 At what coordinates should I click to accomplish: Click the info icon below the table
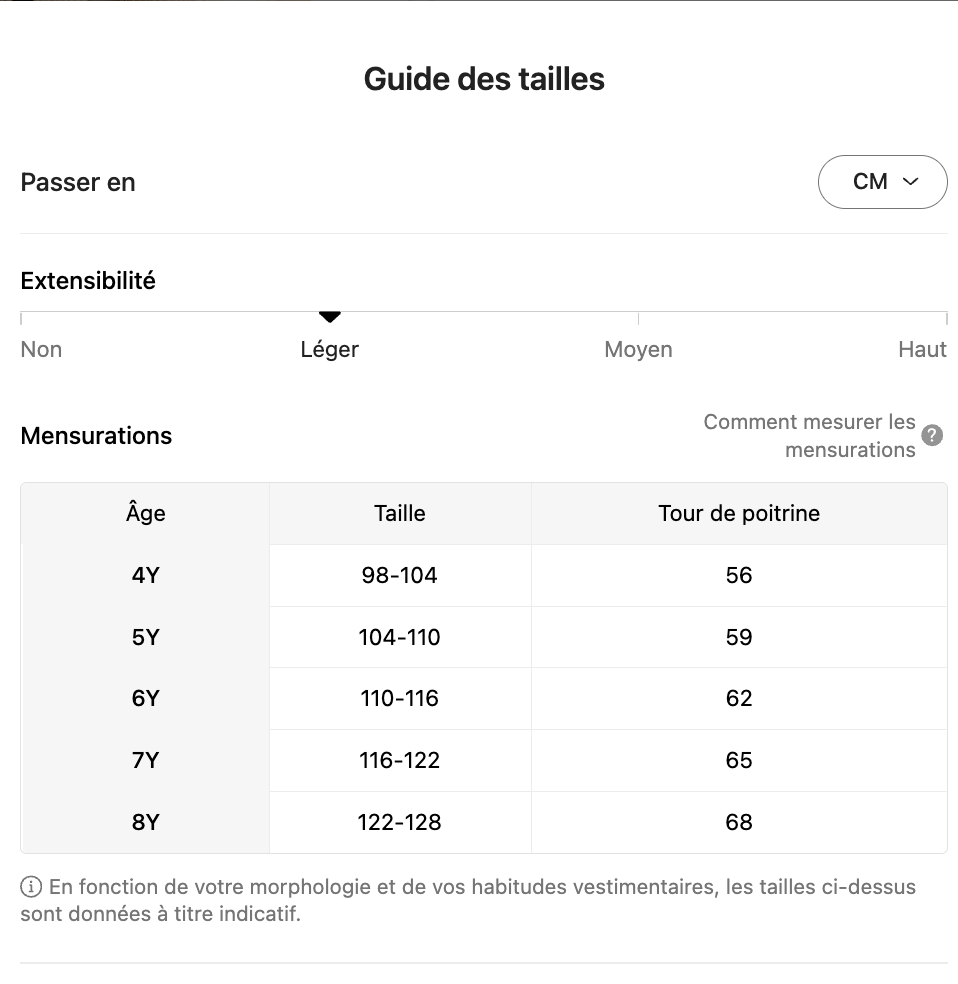tap(31, 887)
